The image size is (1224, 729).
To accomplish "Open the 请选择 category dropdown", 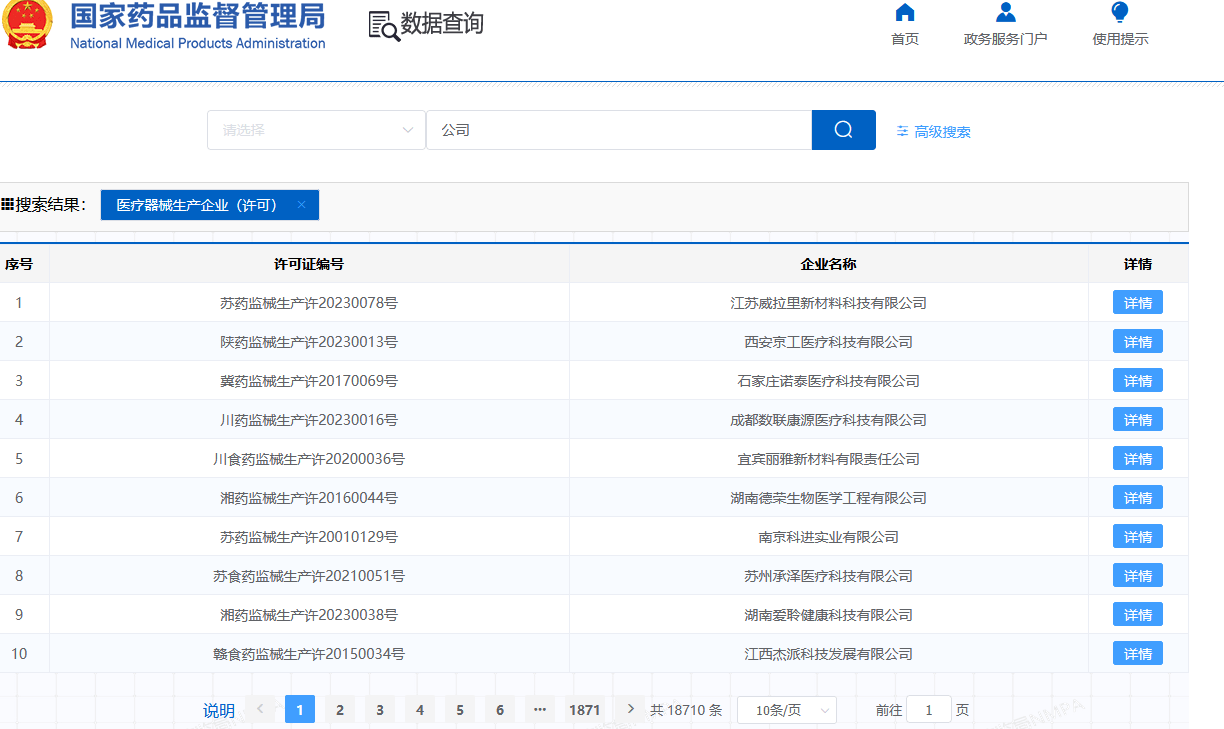I will pyautogui.click(x=316, y=130).
